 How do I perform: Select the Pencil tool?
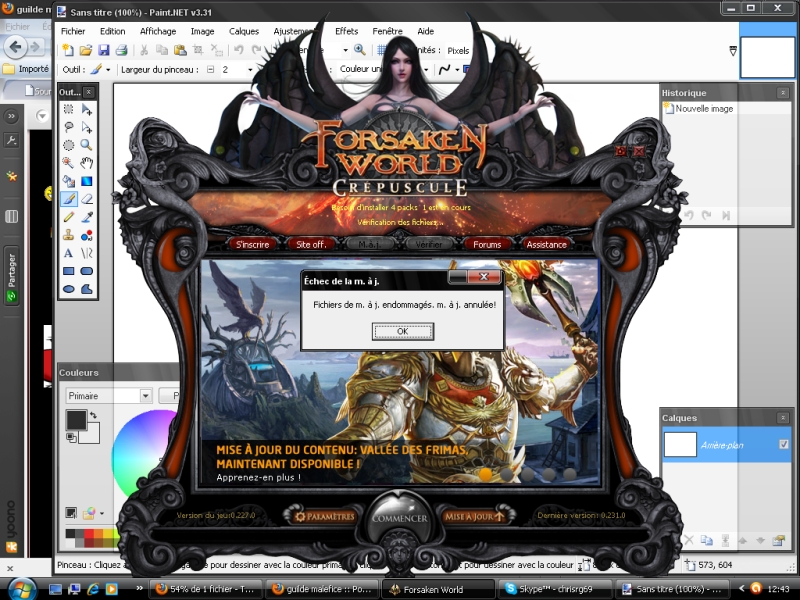pos(68,217)
